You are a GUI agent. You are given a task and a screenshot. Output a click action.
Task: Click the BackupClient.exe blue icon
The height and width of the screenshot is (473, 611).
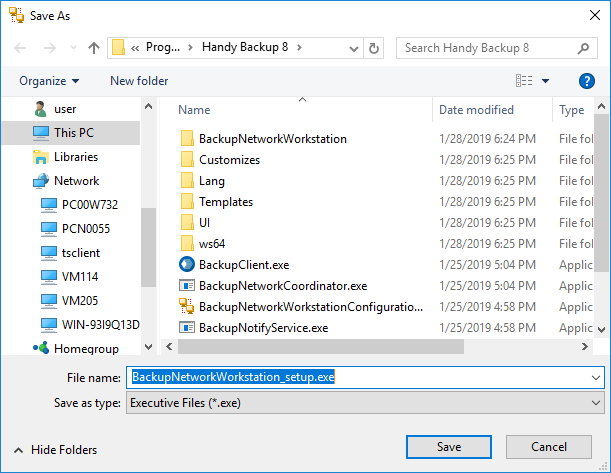click(x=187, y=265)
